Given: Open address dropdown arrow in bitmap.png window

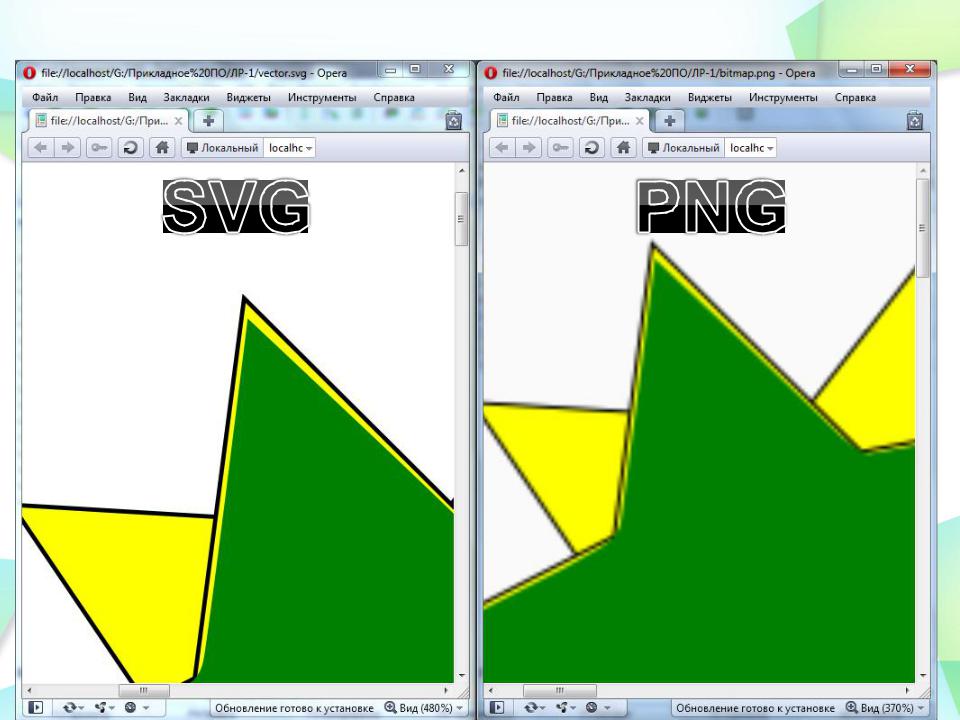Looking at the screenshot, I should [x=770, y=148].
